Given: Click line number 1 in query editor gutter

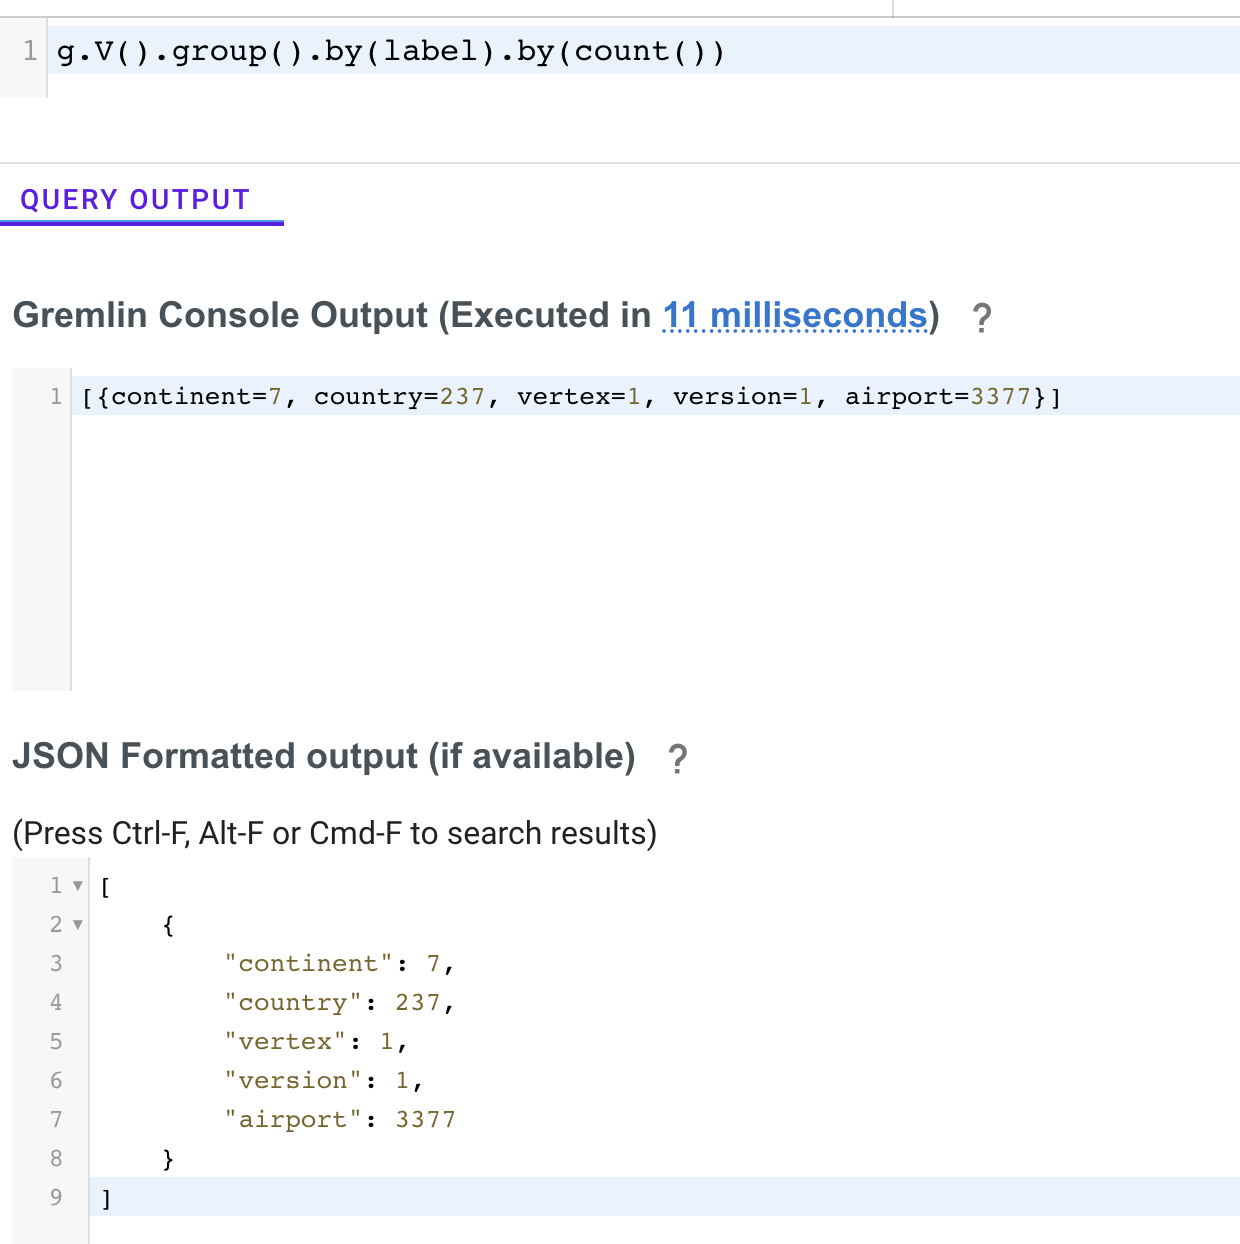Looking at the screenshot, I should (x=30, y=51).
